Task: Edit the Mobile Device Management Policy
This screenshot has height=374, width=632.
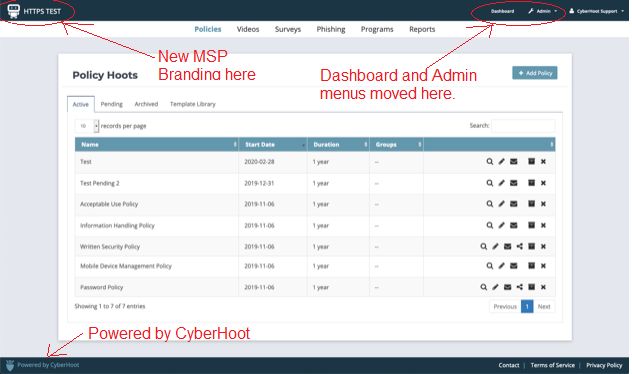Action: coord(501,266)
